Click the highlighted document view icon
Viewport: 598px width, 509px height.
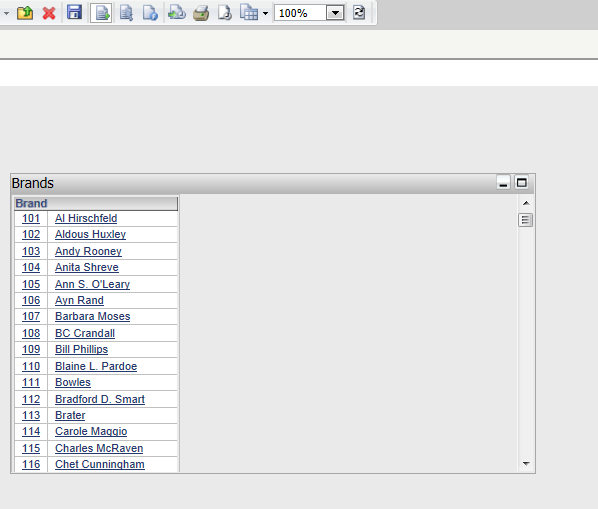[101, 13]
